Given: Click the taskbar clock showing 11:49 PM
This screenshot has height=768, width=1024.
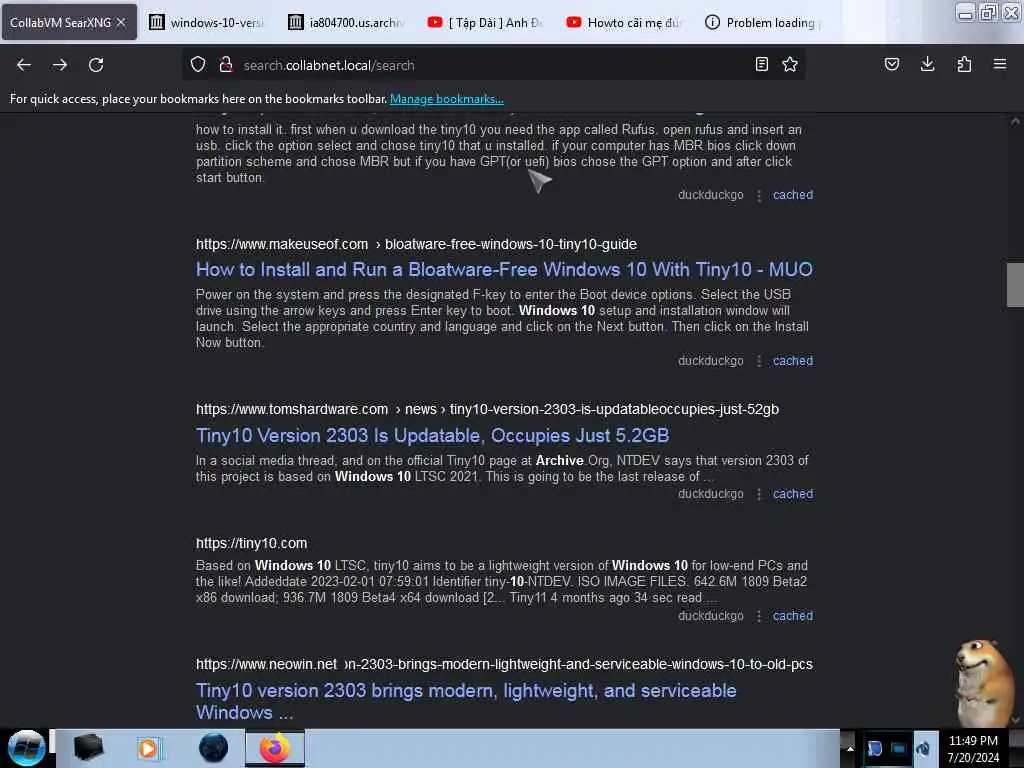Looking at the screenshot, I should pyautogui.click(x=973, y=748).
